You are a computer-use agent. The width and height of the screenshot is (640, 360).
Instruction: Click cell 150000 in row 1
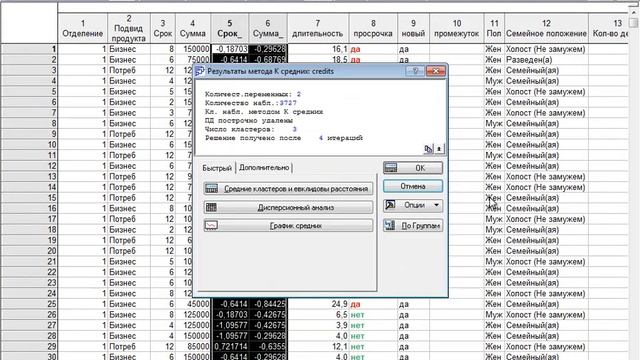(x=193, y=49)
